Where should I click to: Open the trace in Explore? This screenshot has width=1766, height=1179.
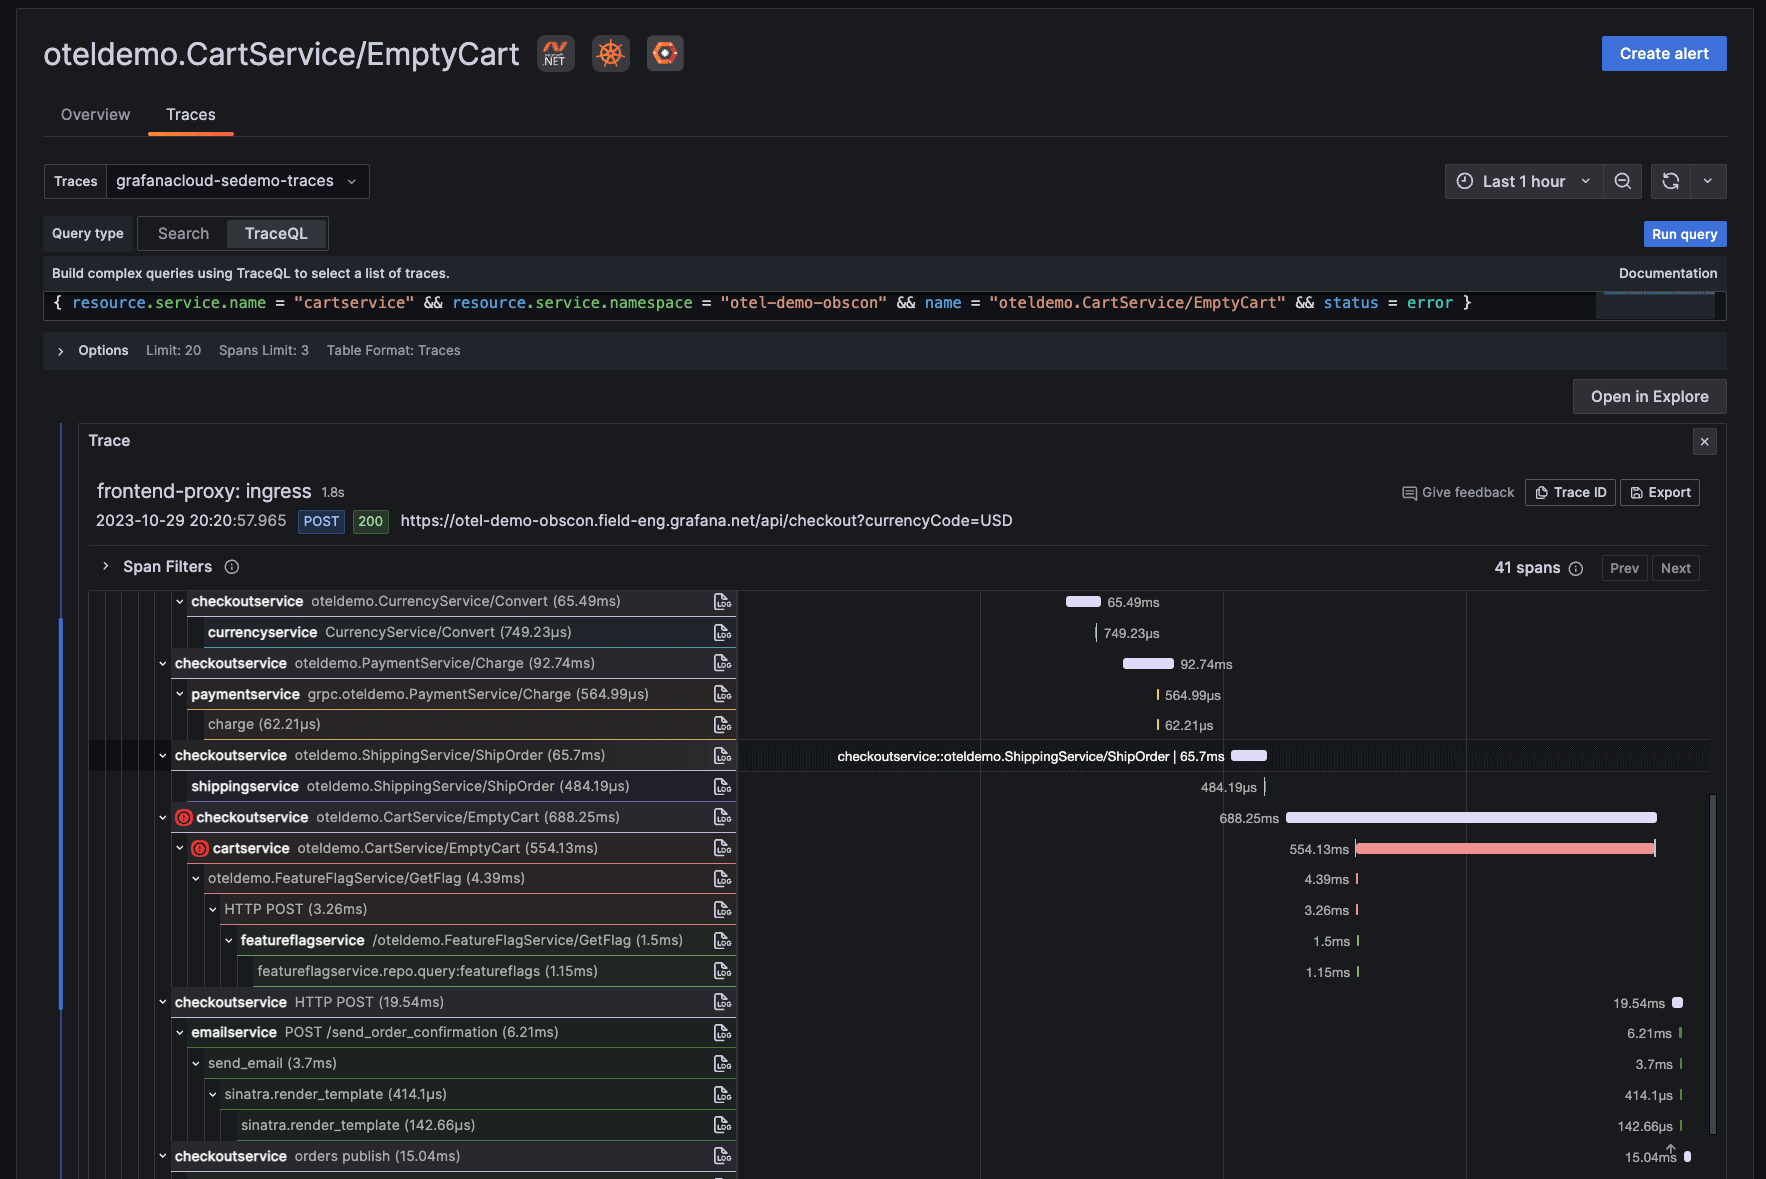click(1649, 396)
